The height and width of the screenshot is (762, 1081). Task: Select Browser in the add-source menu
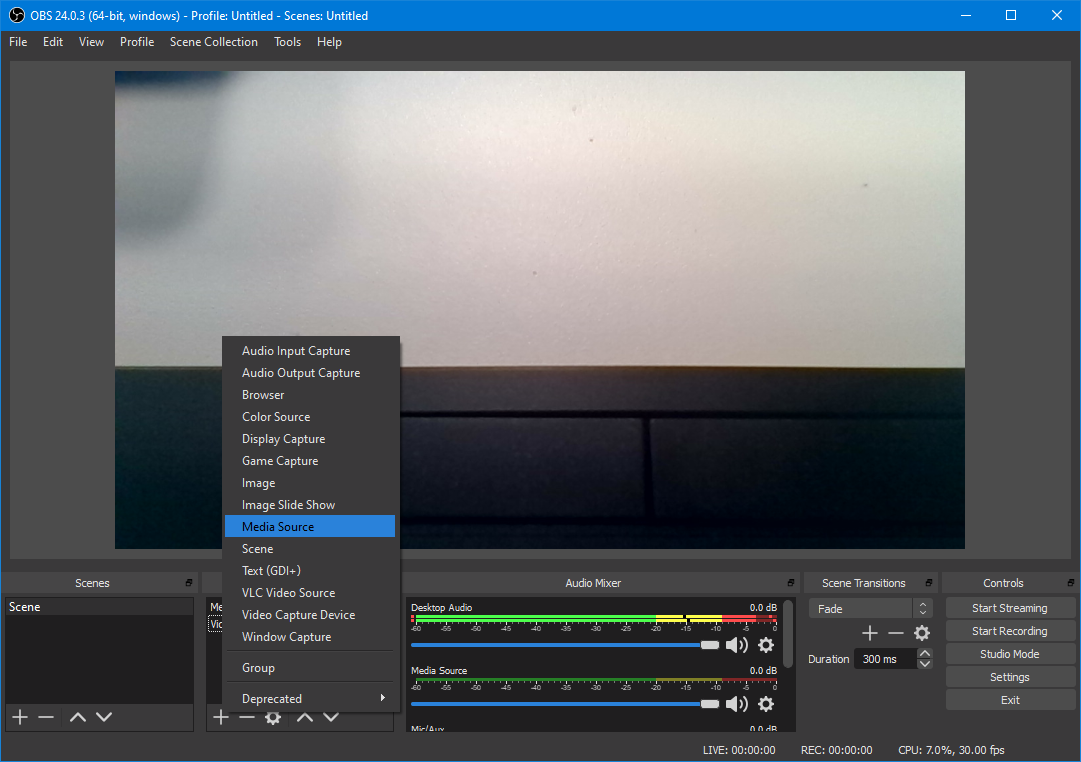310,394
